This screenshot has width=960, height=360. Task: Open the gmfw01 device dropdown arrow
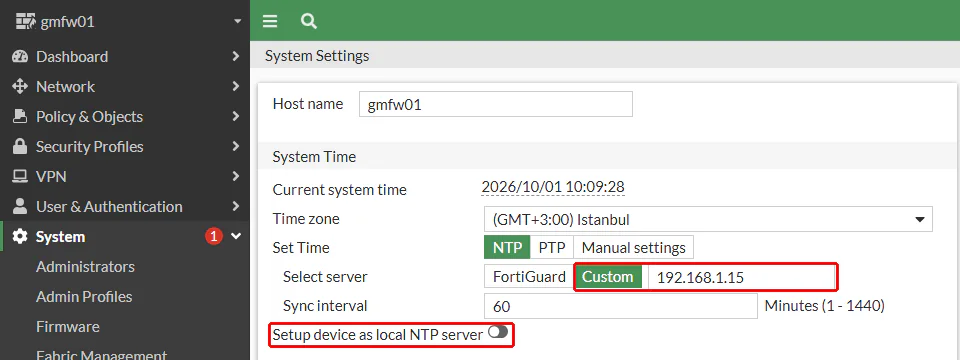pos(238,22)
